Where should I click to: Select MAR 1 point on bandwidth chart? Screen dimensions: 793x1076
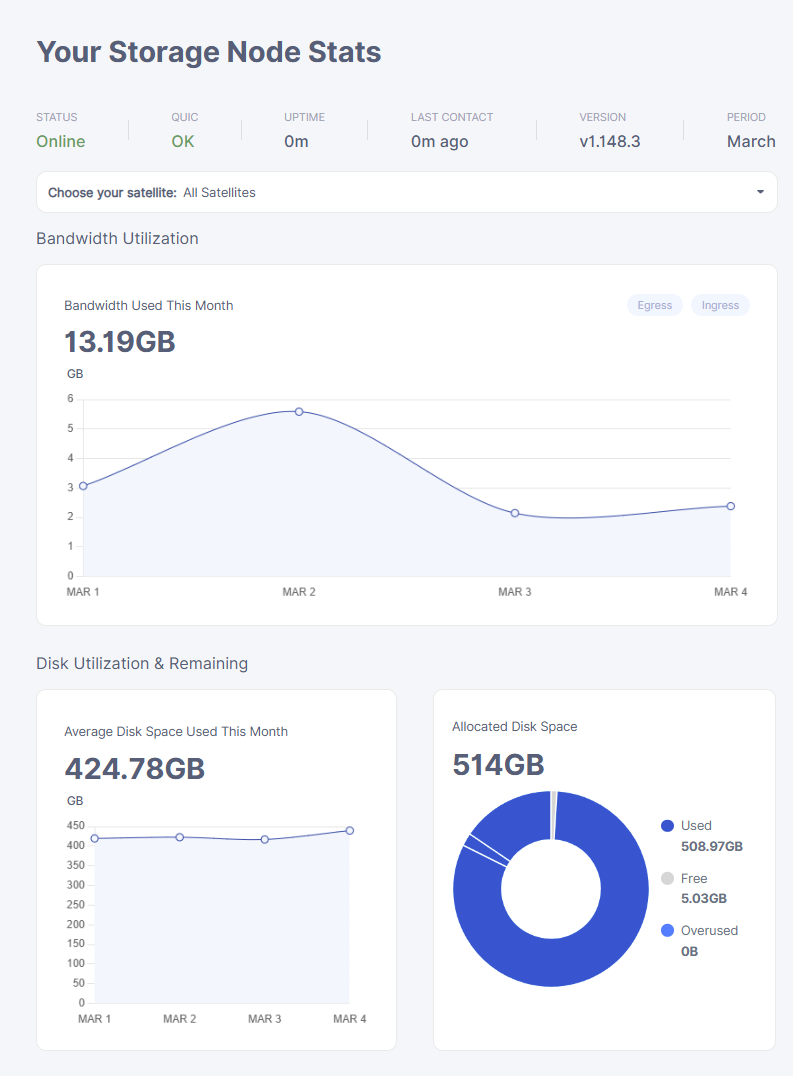[x=83, y=486]
